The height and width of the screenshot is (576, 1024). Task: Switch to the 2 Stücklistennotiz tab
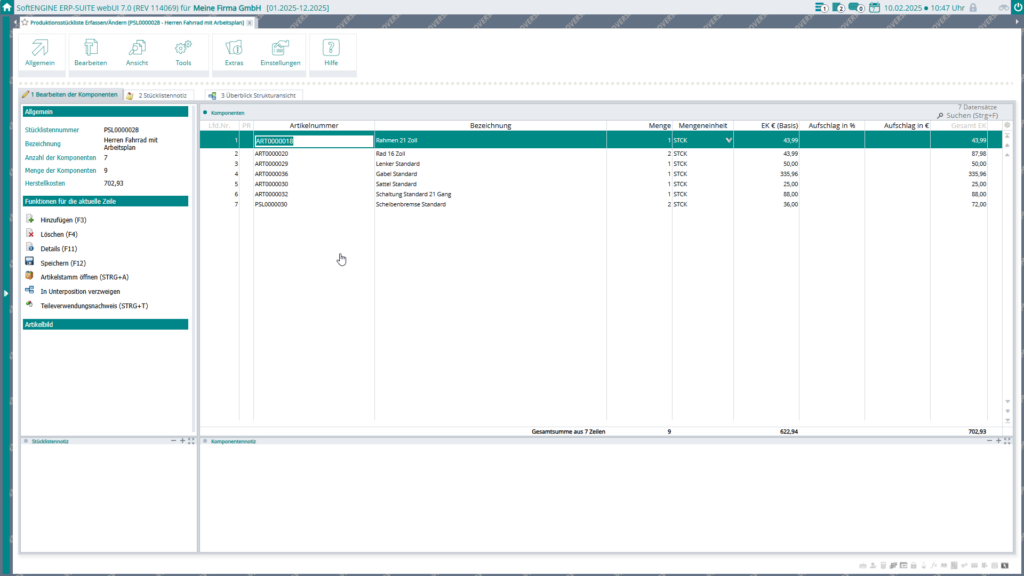click(x=160, y=95)
